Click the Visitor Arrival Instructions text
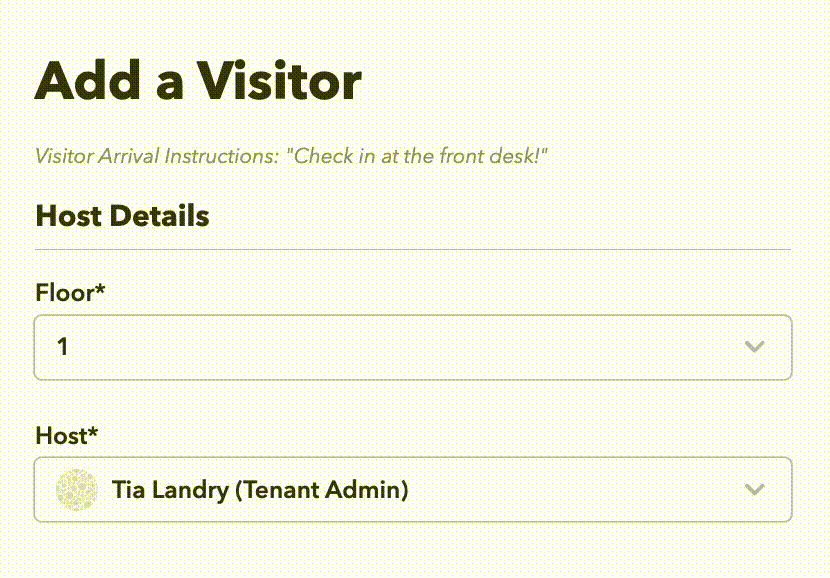 (x=291, y=156)
